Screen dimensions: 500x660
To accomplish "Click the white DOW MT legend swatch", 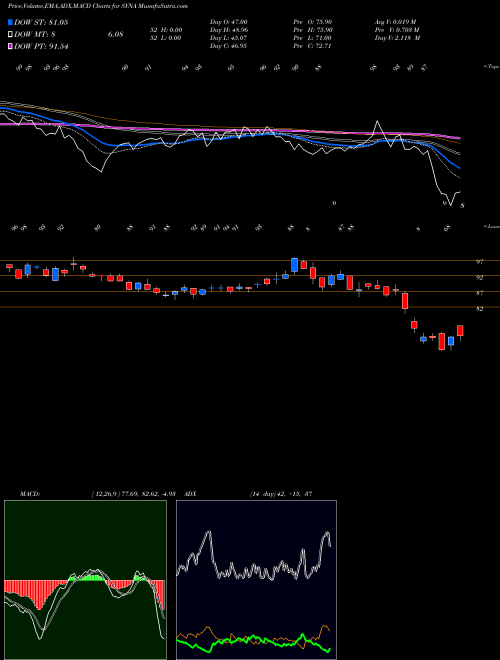I will pos(11,35).
